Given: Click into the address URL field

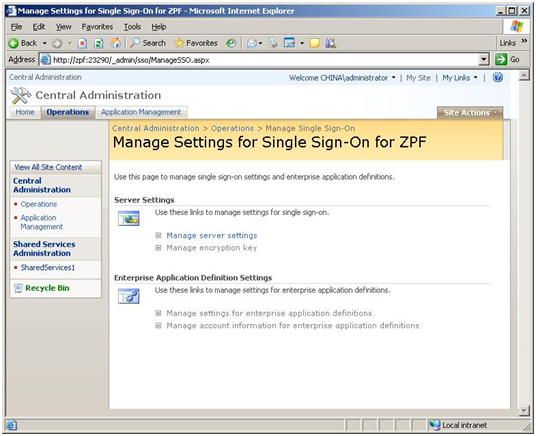Looking at the screenshot, I should coord(265,60).
